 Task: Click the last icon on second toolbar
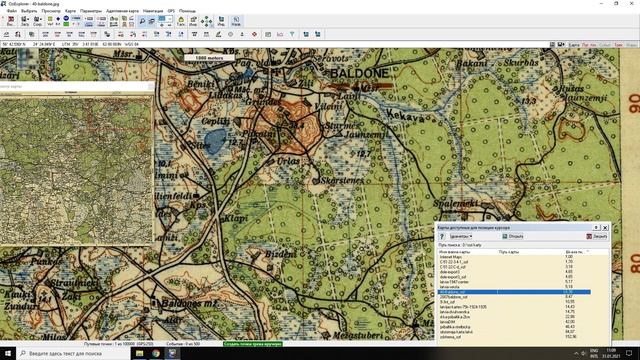(x=318, y=35)
